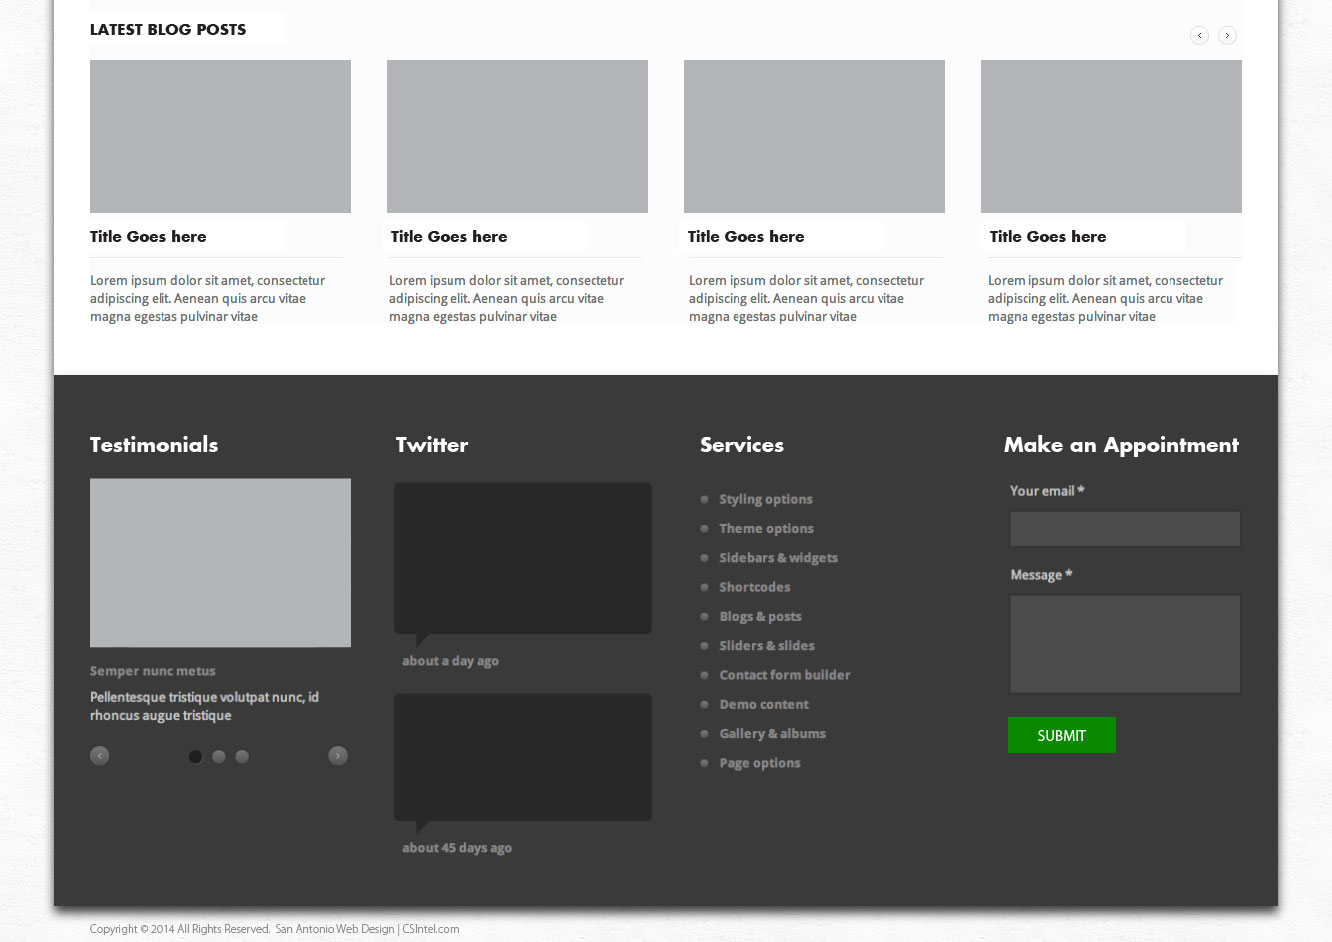Viewport: 1332px width, 942px height.
Task: Open the Styling options service link
Action: point(765,499)
